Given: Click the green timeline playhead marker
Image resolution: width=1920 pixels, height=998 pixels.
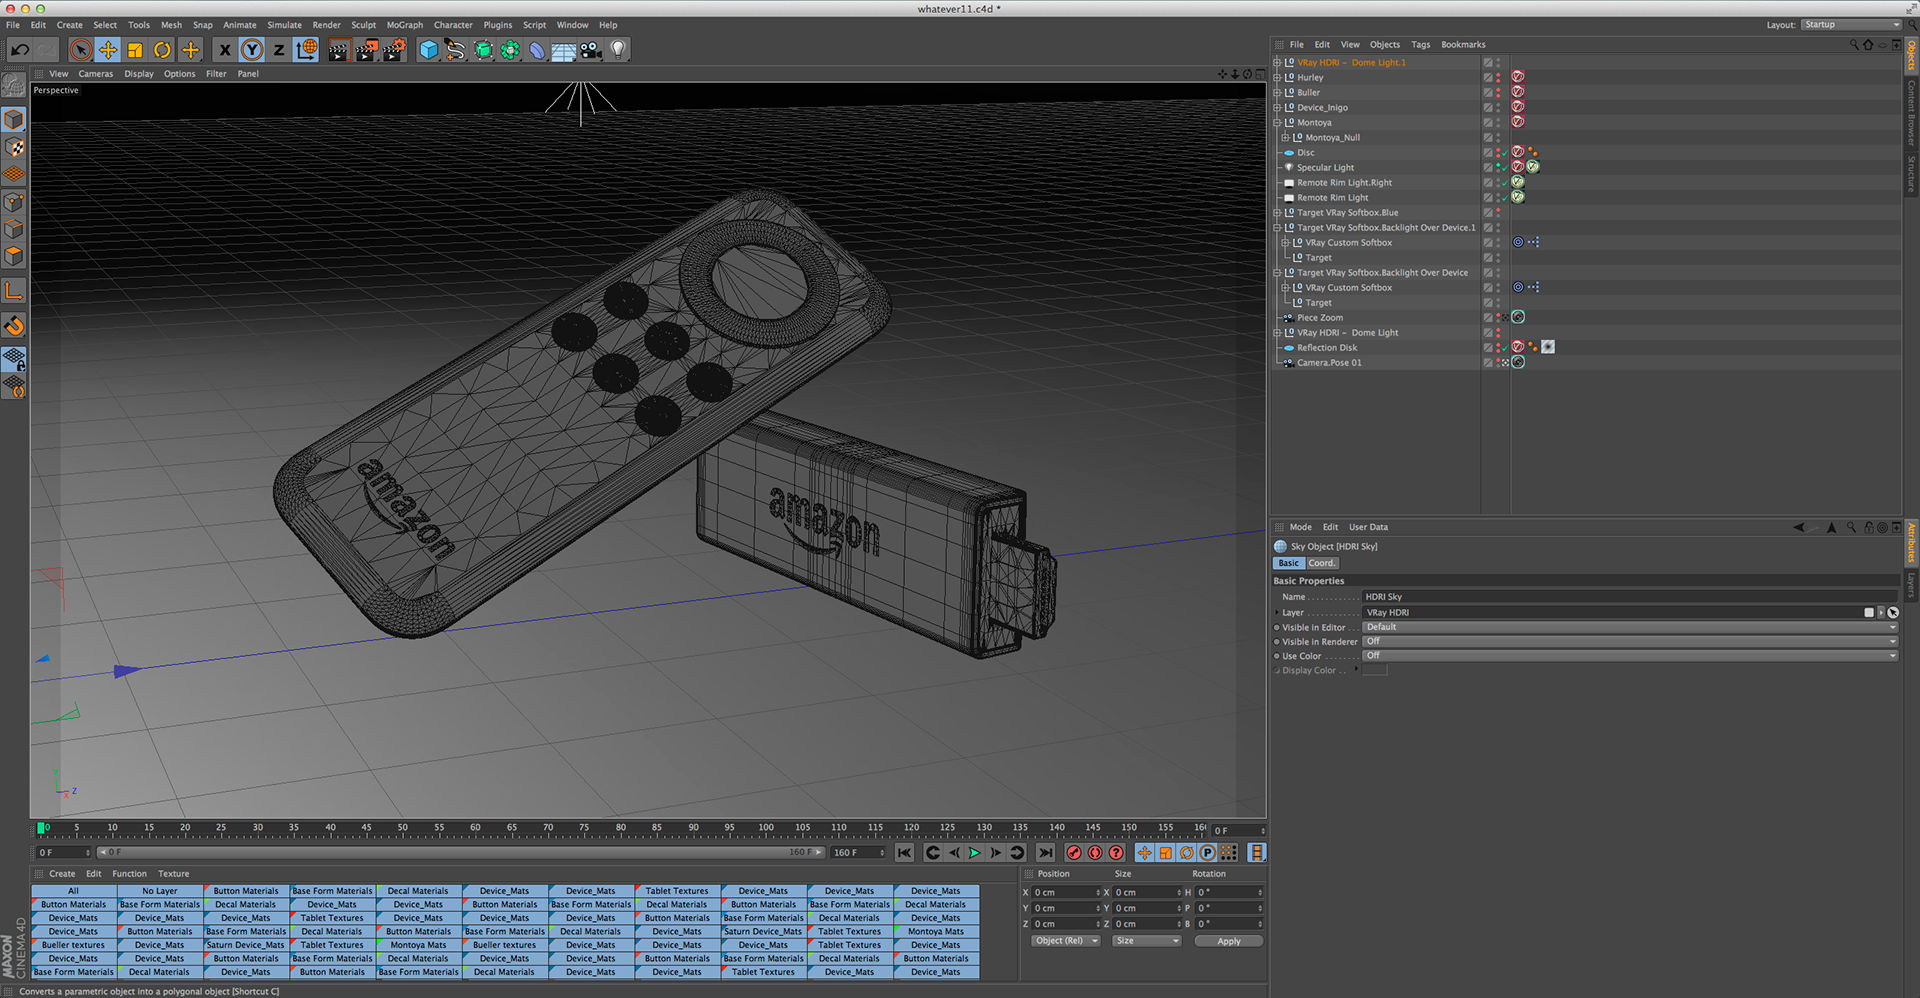Looking at the screenshot, I should click(42, 828).
